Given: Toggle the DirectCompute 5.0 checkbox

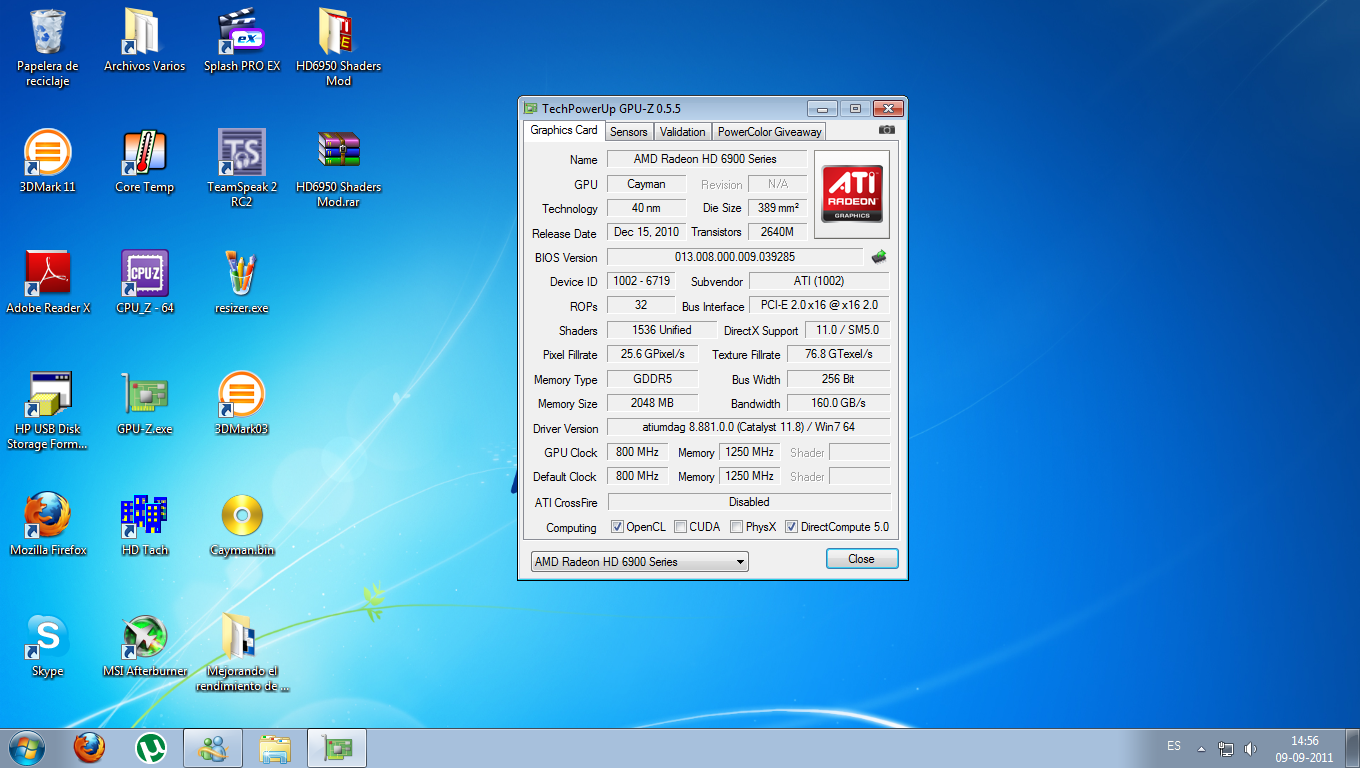Looking at the screenshot, I should pyautogui.click(x=791, y=527).
